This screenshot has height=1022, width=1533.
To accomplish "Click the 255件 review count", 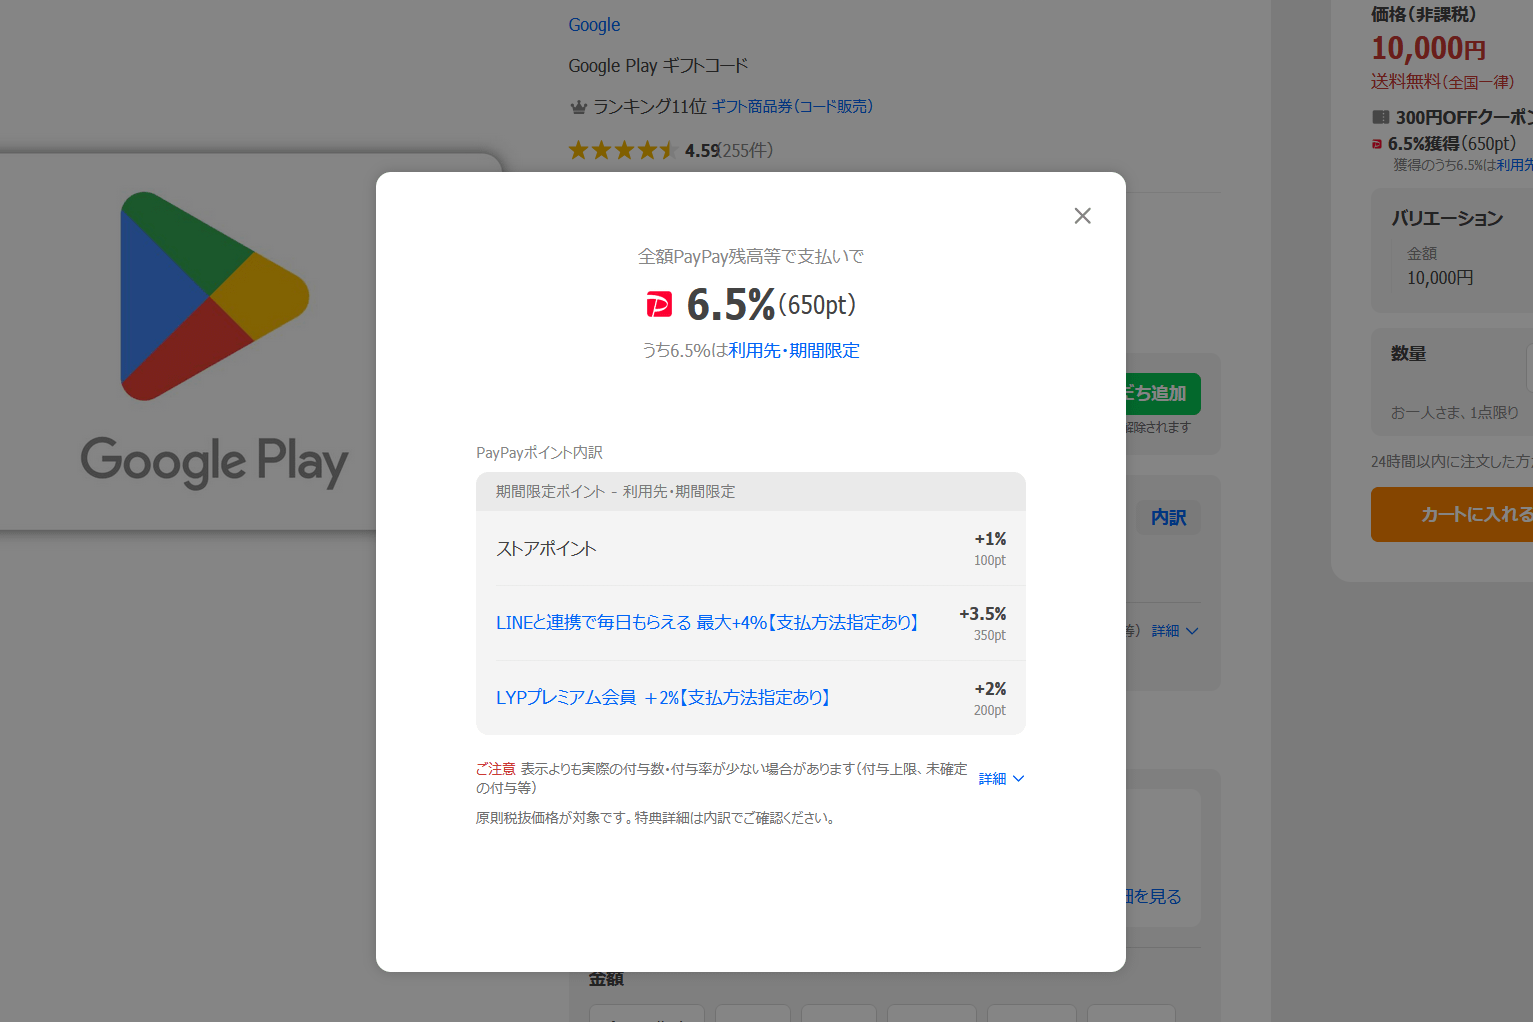I will [747, 151].
